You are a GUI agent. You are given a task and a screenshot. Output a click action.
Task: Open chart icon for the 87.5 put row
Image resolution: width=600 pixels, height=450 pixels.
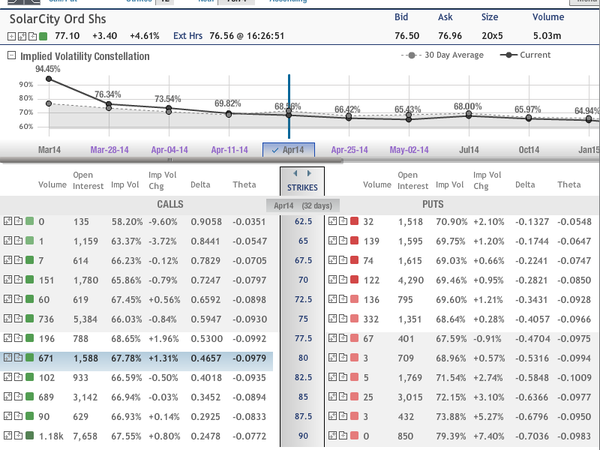333,416
